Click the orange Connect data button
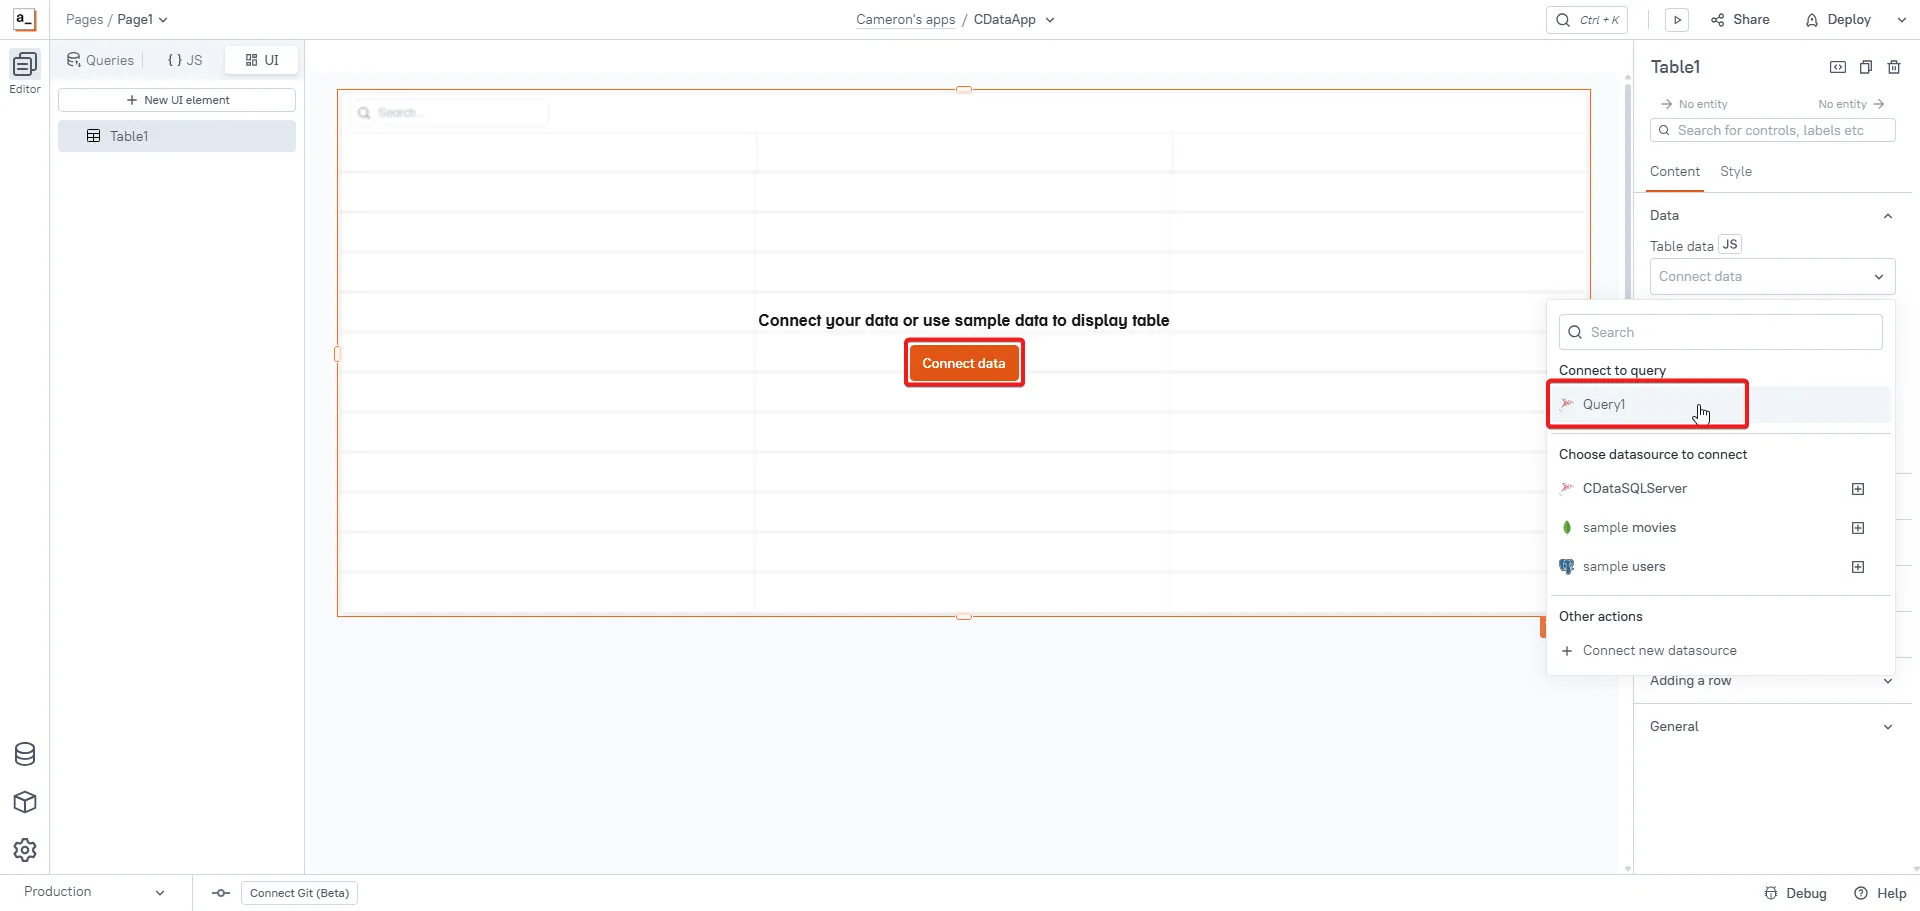 coord(963,363)
